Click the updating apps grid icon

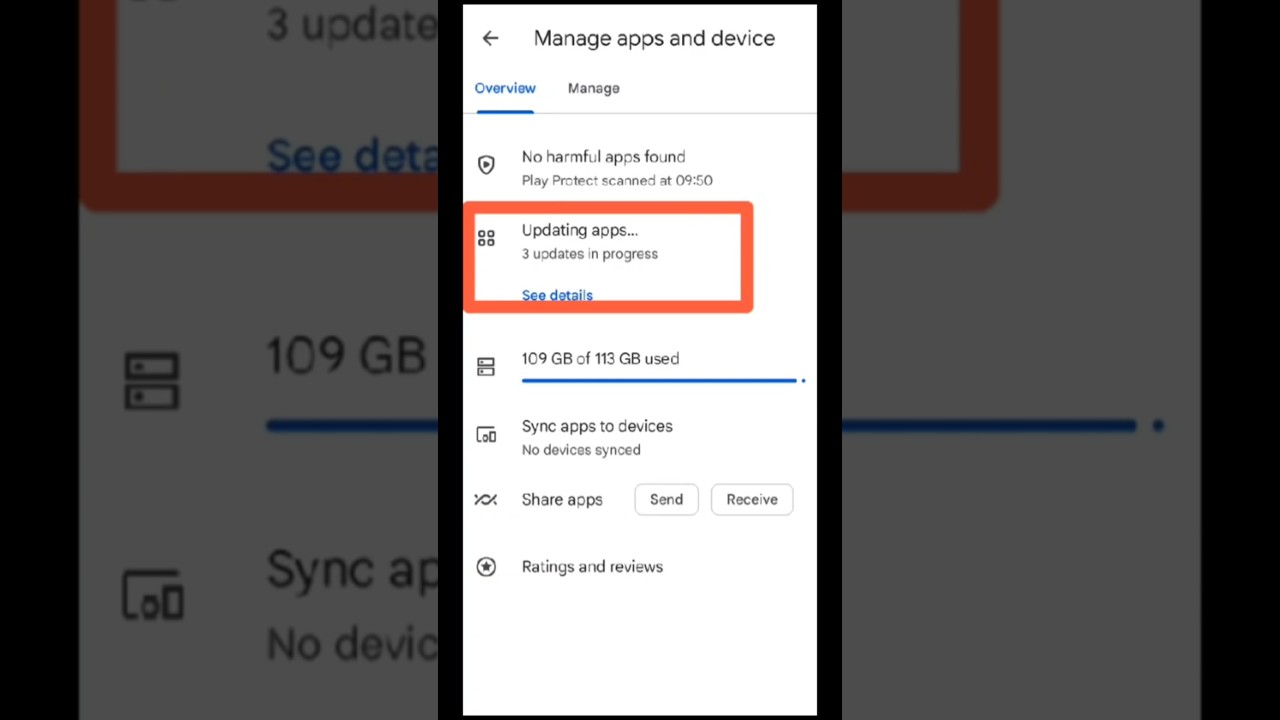tap(486, 238)
